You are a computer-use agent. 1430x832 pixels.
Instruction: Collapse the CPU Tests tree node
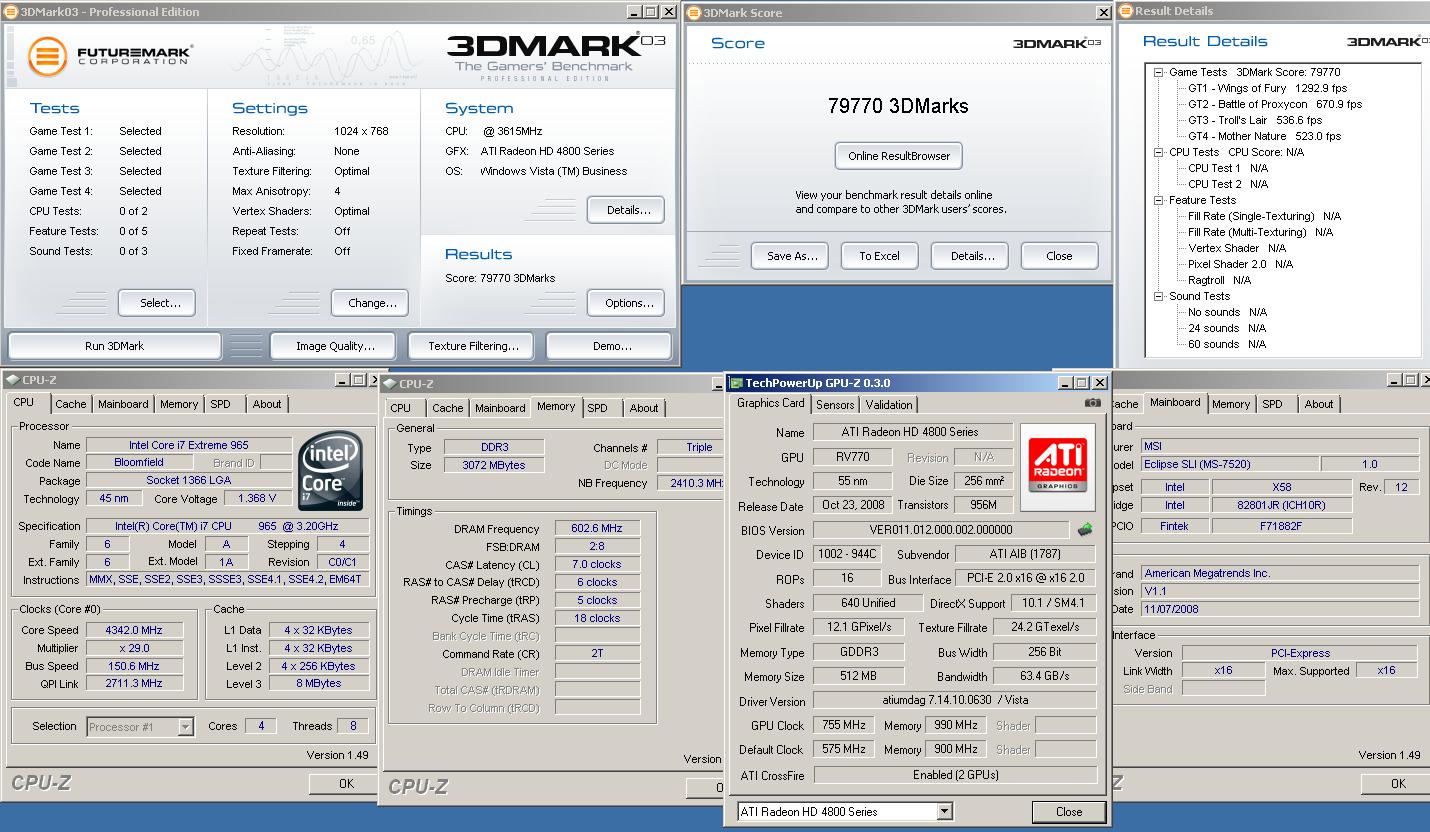click(x=1158, y=152)
